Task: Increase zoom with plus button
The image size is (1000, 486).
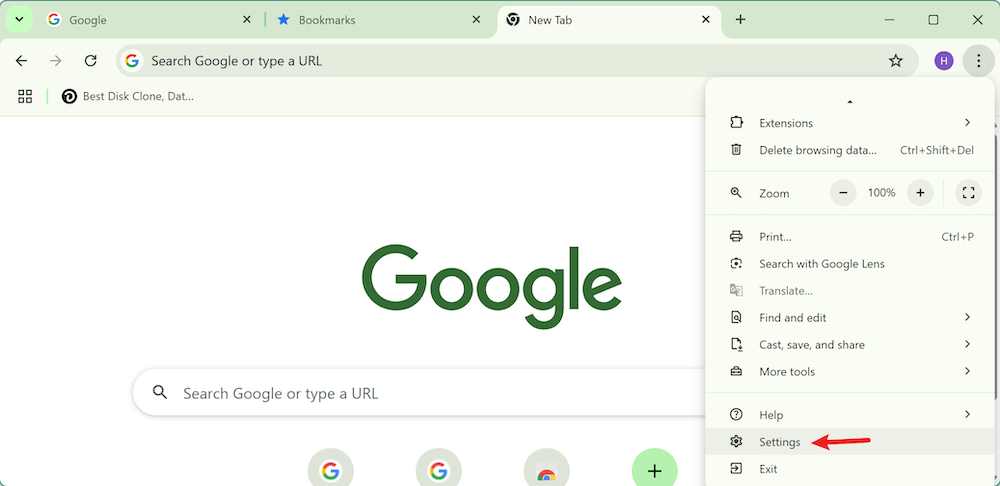Action: (x=920, y=193)
